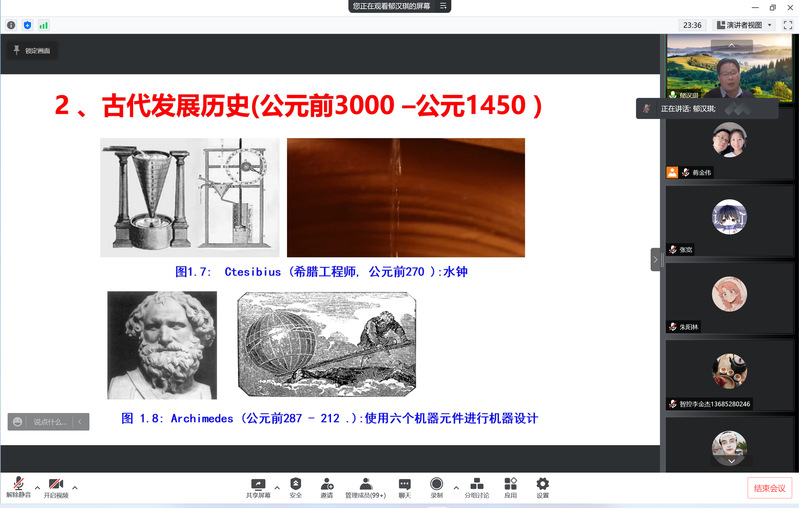Open the 安全 security shield icon
Viewport: 799px width, 508px height.
tap(295, 486)
